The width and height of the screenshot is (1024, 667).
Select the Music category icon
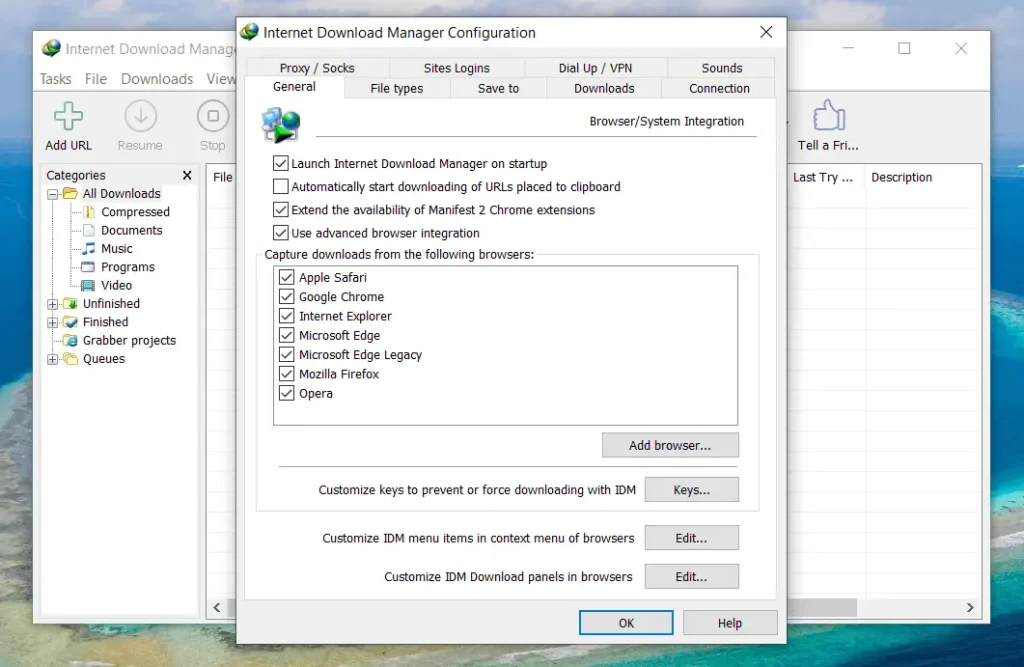[89, 249]
